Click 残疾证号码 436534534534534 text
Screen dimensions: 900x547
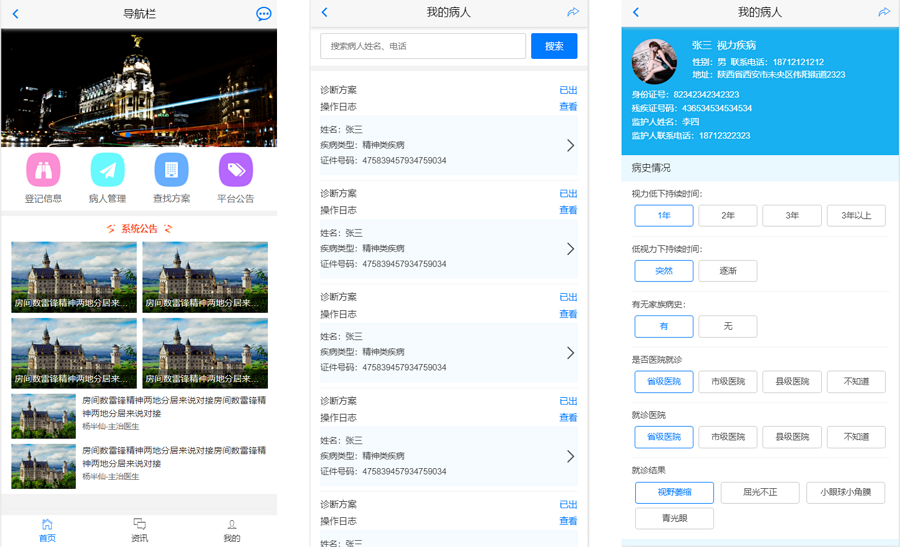[x=692, y=108]
